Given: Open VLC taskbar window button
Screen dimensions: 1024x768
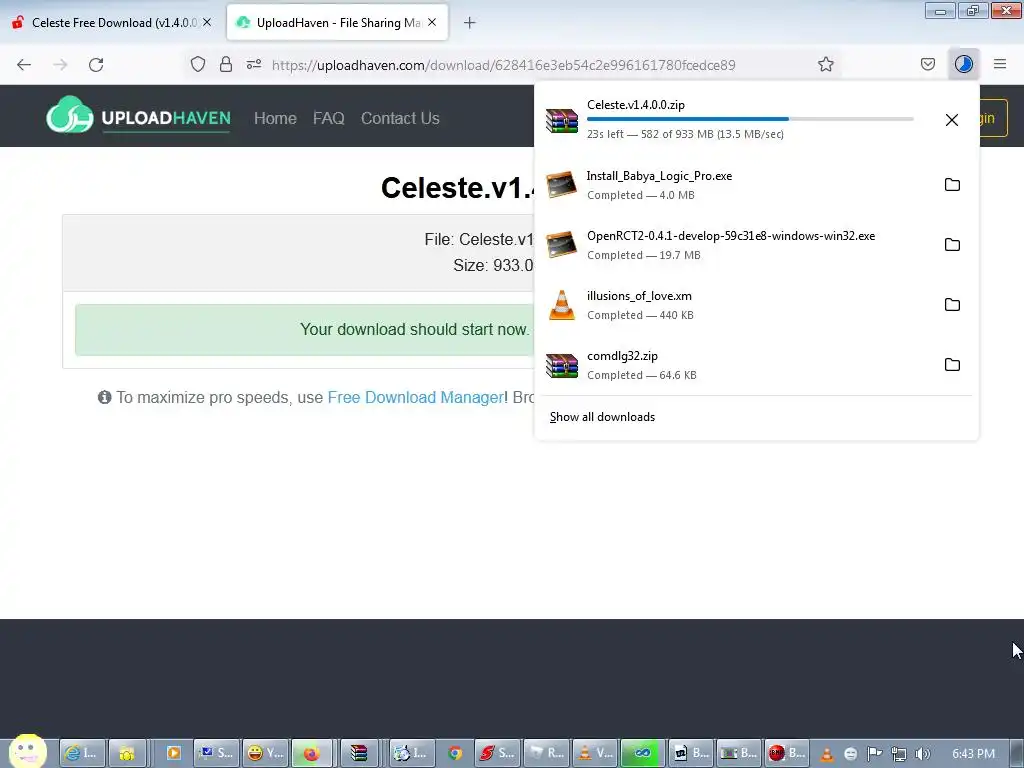Looking at the screenshot, I should 596,753.
